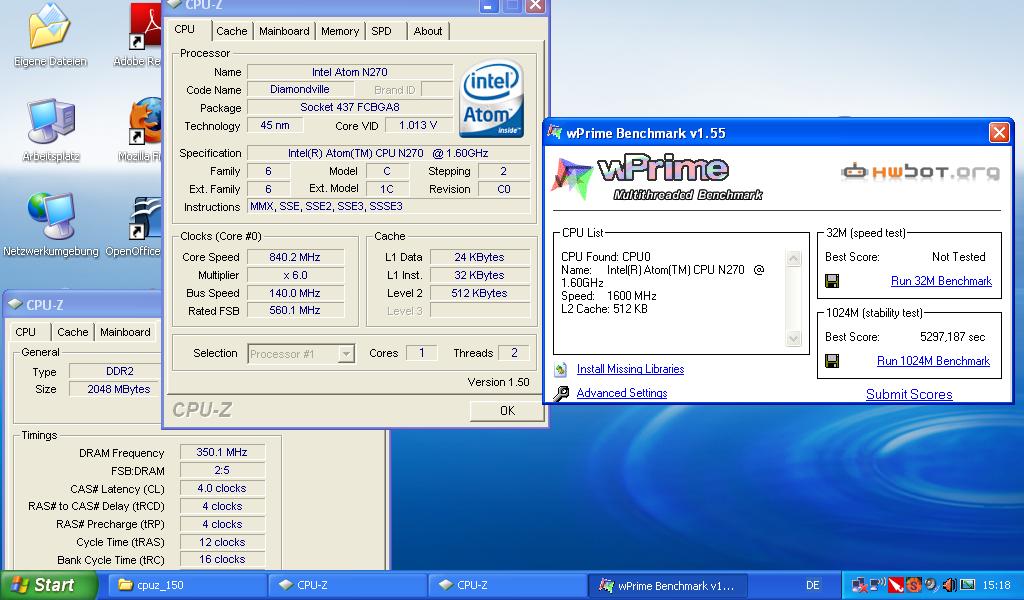Click the volume speaker tray icon
This screenshot has width=1024, height=600.
950,584
